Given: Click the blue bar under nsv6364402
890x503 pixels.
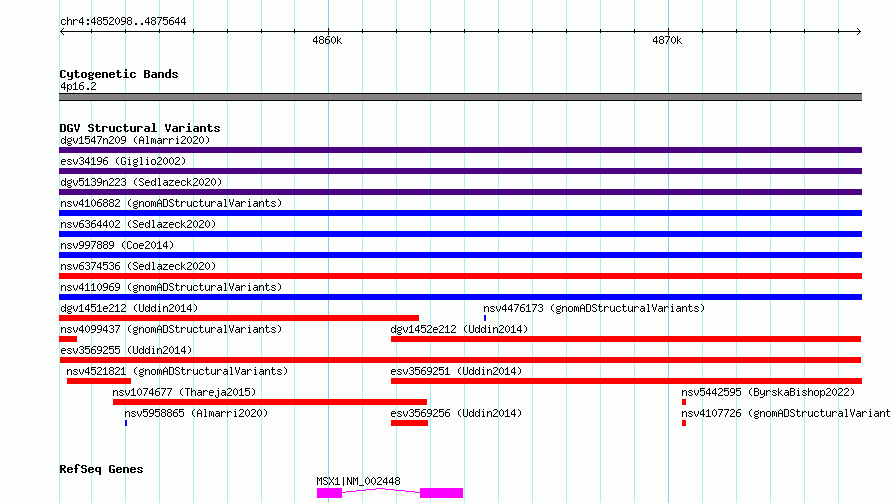Looking at the screenshot, I should pos(460,234).
